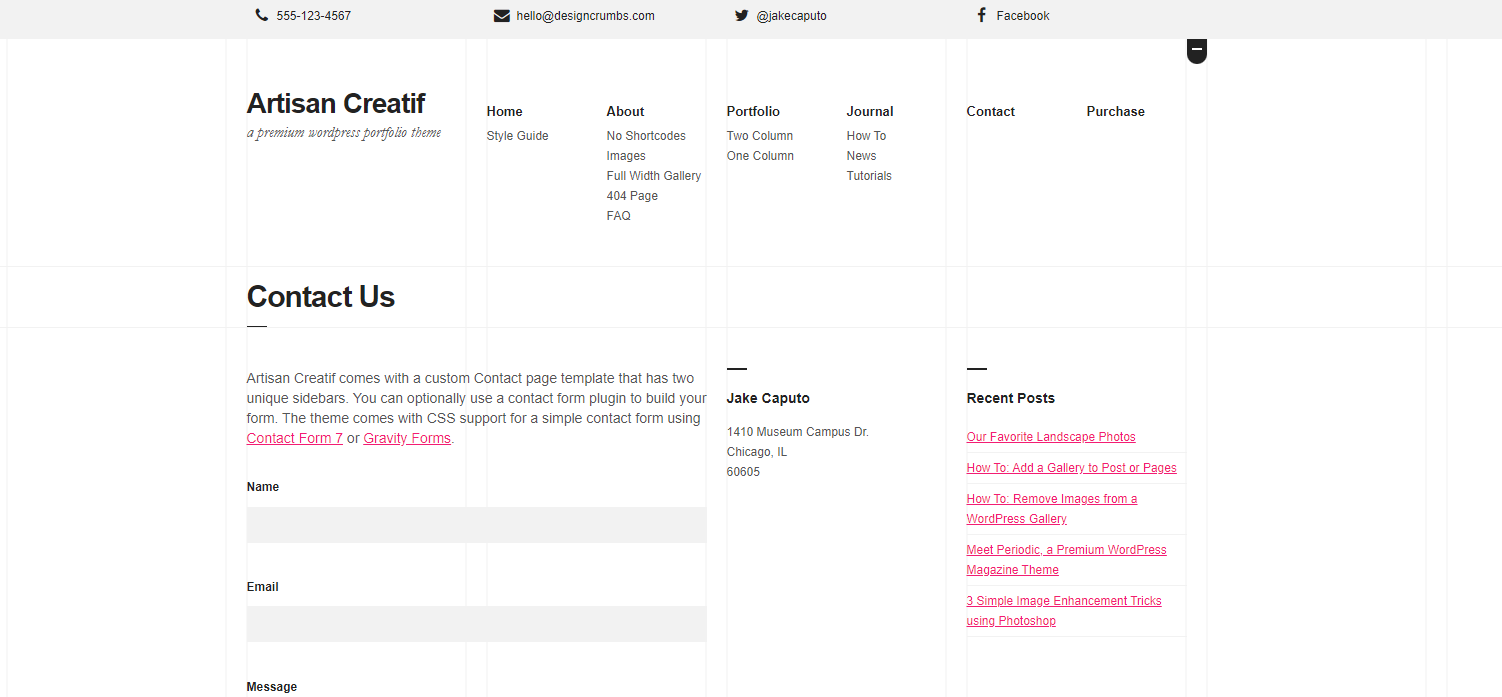The width and height of the screenshot is (1502, 697).
Task: Focus the Name input field
Action: pyautogui.click(x=477, y=525)
